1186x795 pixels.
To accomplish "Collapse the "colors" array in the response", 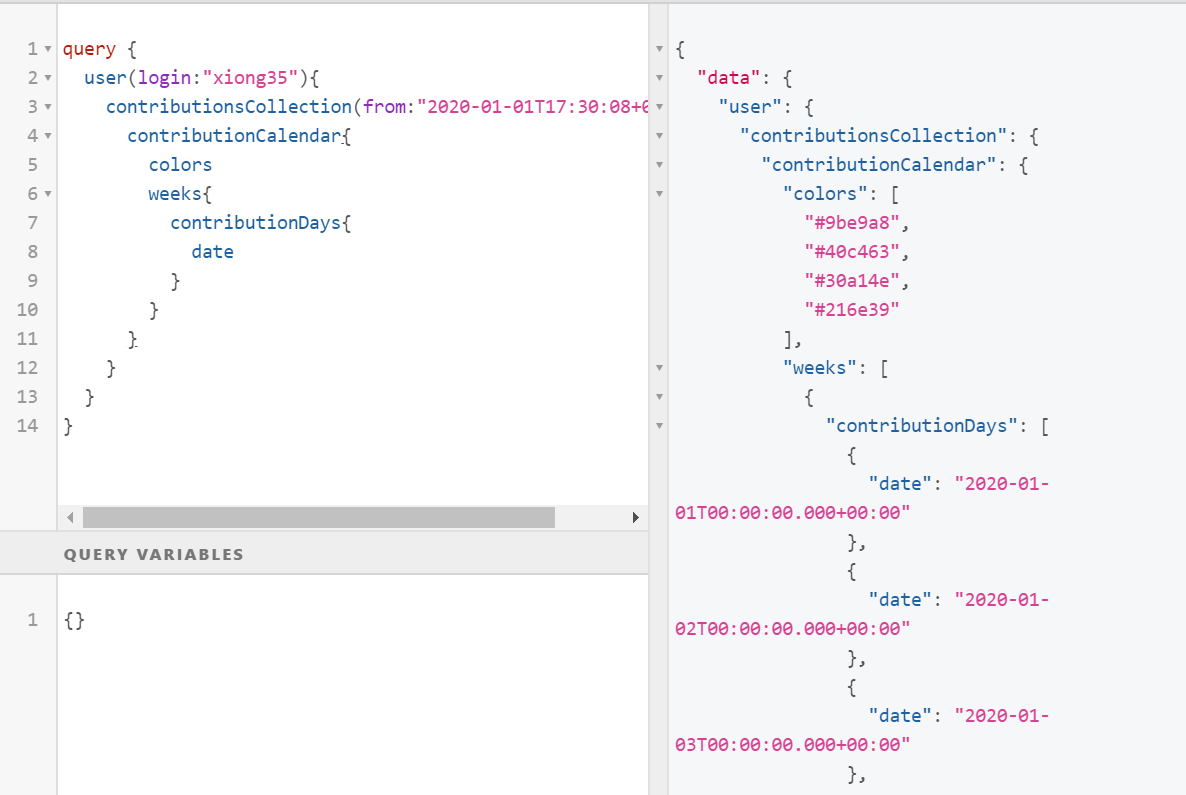I will click(660, 193).
